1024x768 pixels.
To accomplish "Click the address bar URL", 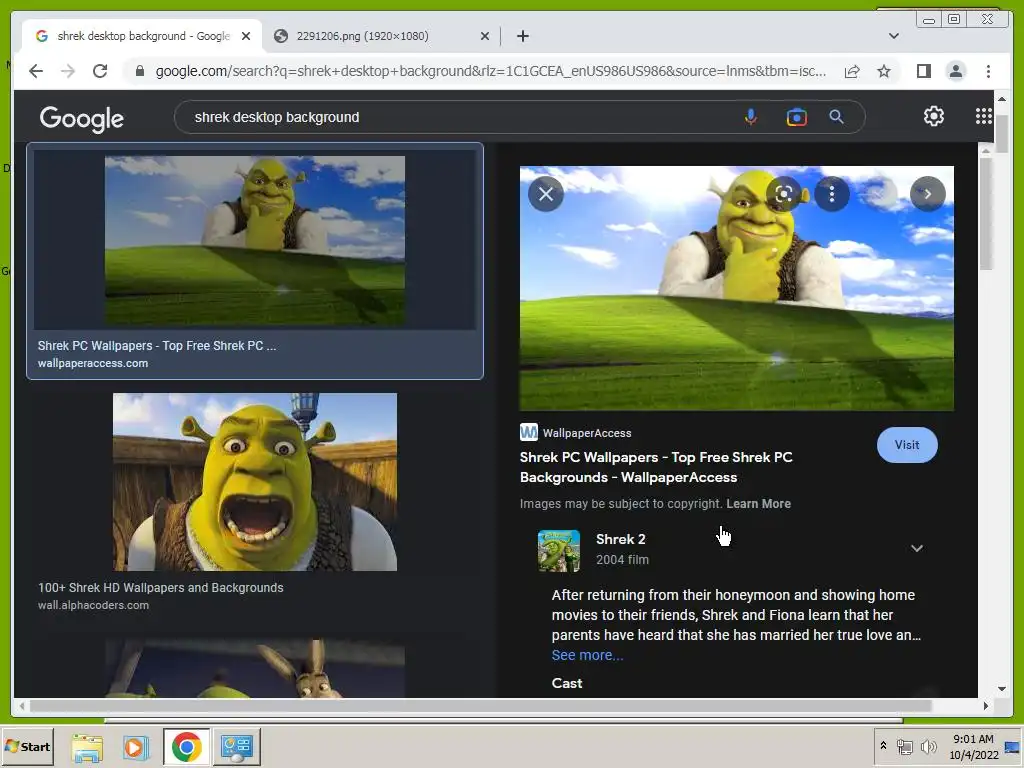I will pyautogui.click(x=490, y=71).
